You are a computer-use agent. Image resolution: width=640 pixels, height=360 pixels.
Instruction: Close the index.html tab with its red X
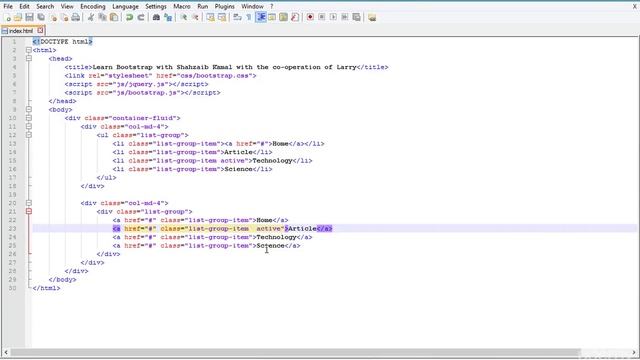[x=40, y=30]
